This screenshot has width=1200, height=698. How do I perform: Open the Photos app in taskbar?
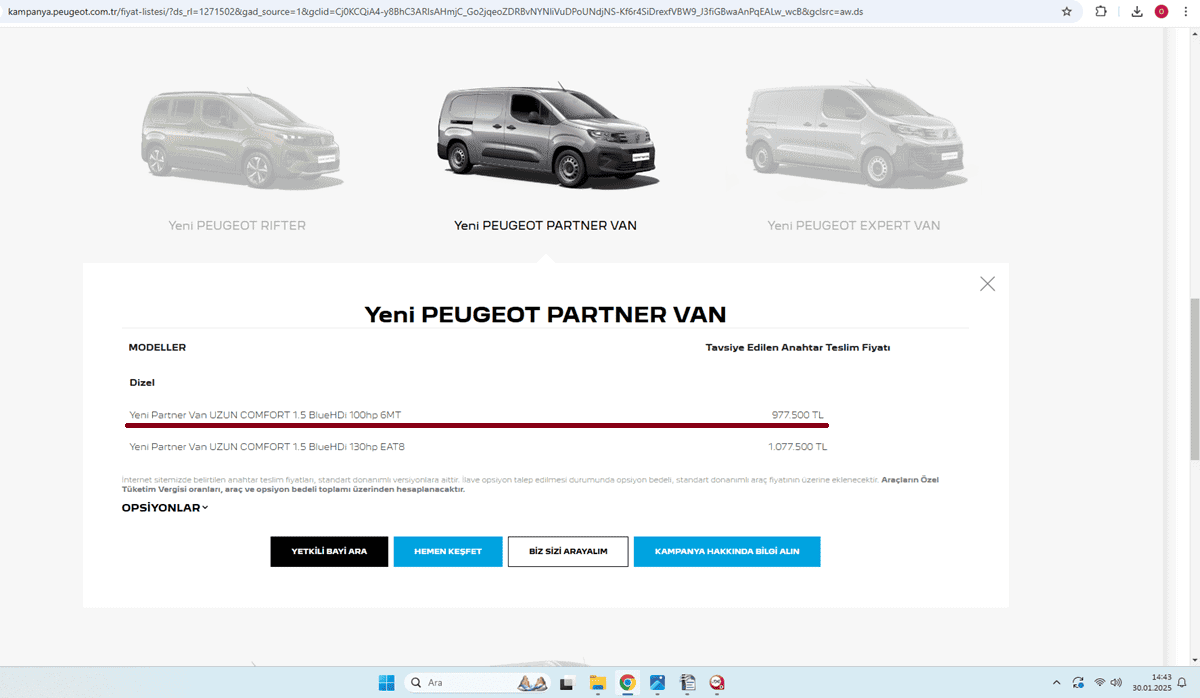(657, 683)
